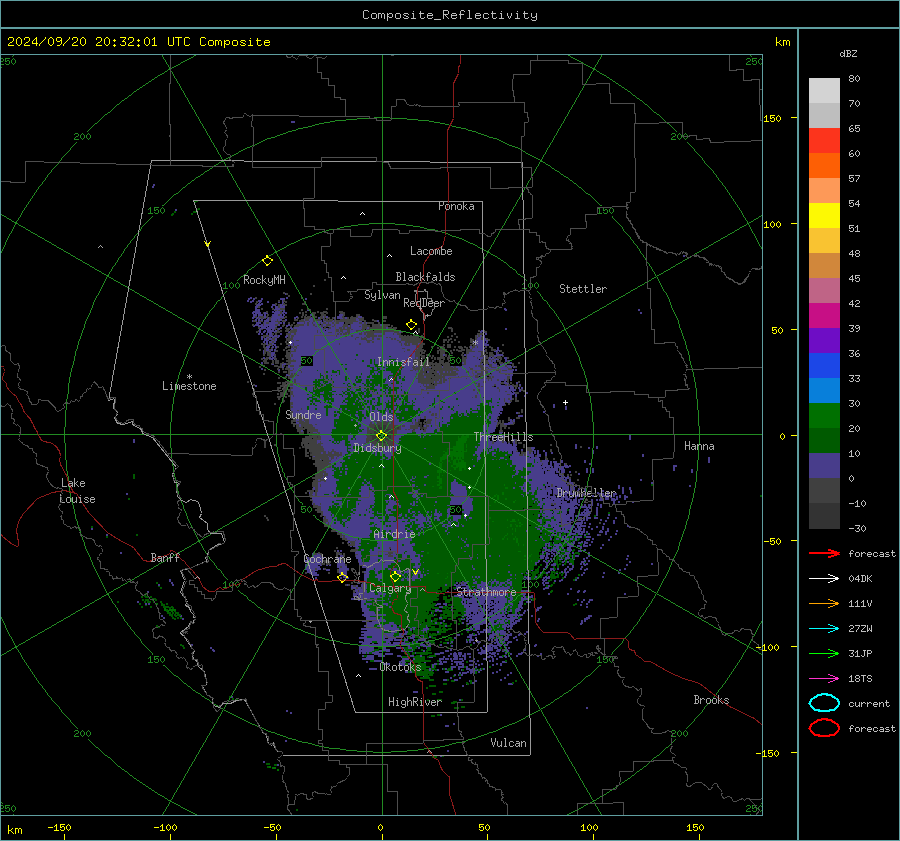Select the magenta swatch between 42 and 39 dBZ
This screenshot has width=900, height=841.
click(x=824, y=315)
